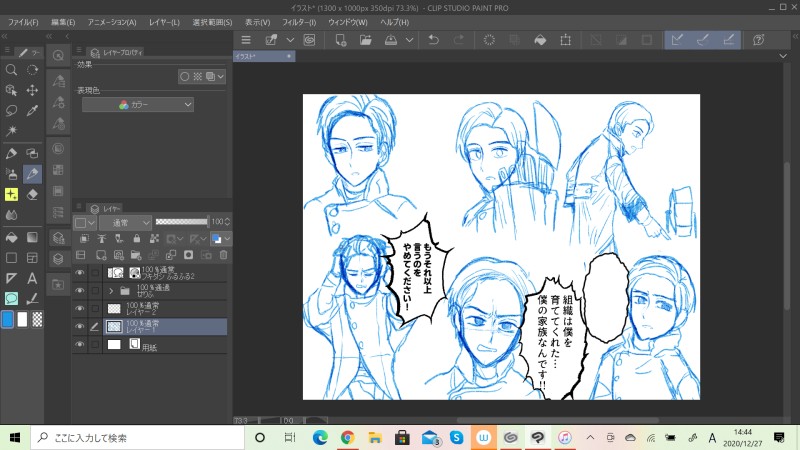Click the blue main color swatch

pyautogui.click(x=8, y=320)
